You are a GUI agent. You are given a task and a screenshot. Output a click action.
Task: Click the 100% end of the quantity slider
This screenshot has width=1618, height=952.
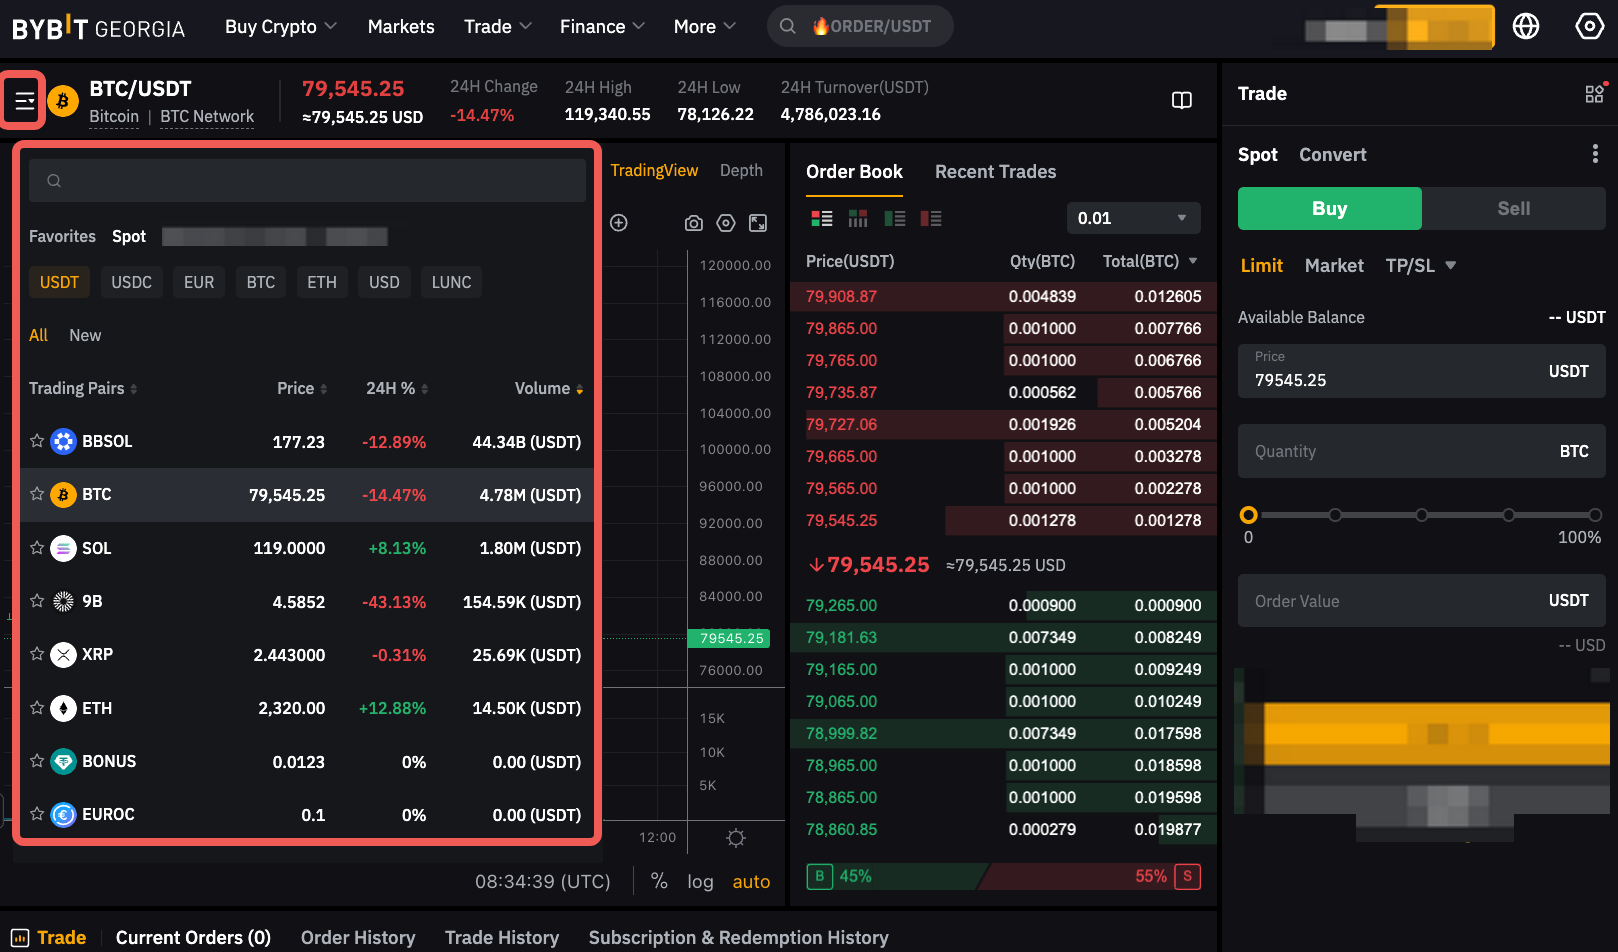1595,515
